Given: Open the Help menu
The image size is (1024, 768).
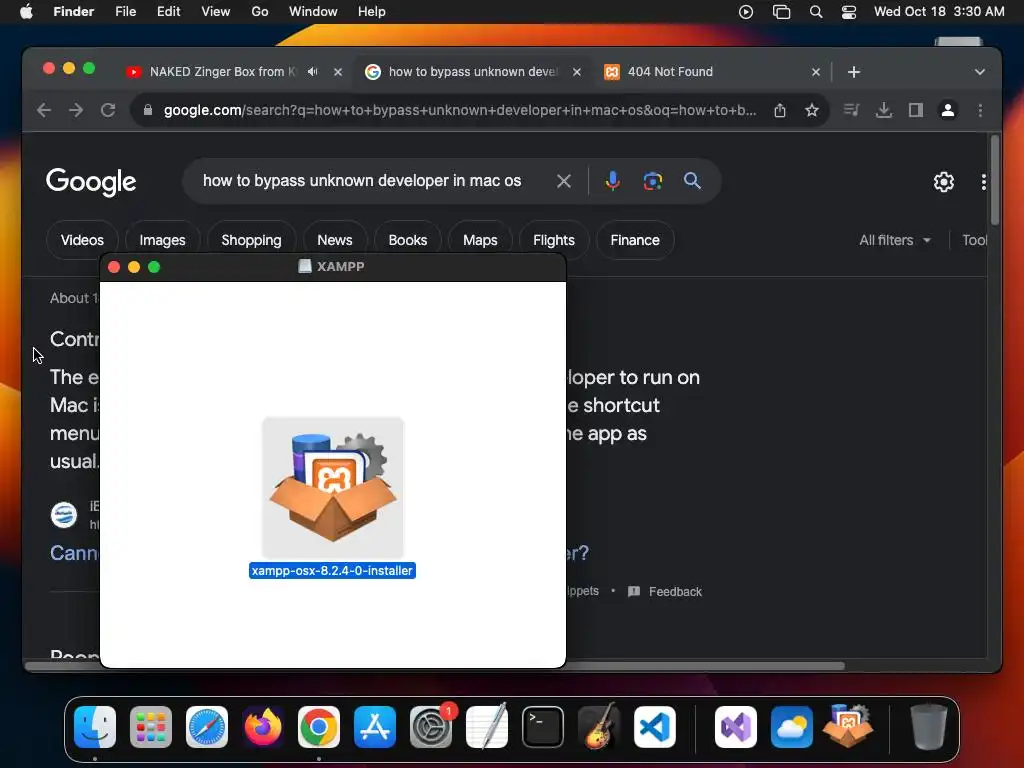Looking at the screenshot, I should [372, 12].
